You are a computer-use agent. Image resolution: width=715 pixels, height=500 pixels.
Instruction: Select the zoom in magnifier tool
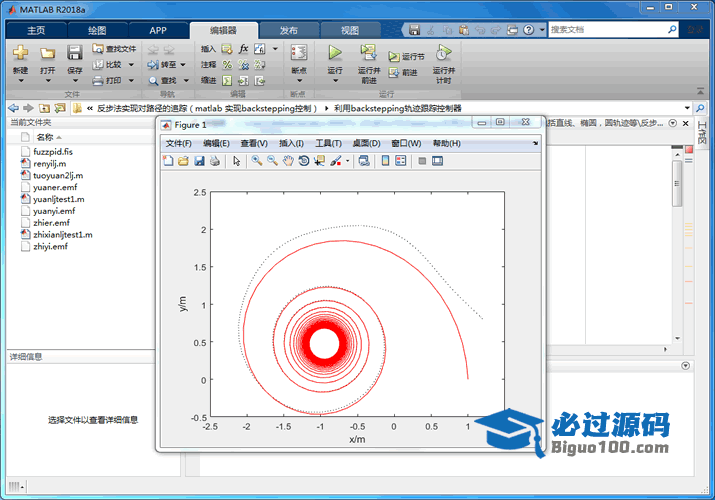[x=257, y=161]
